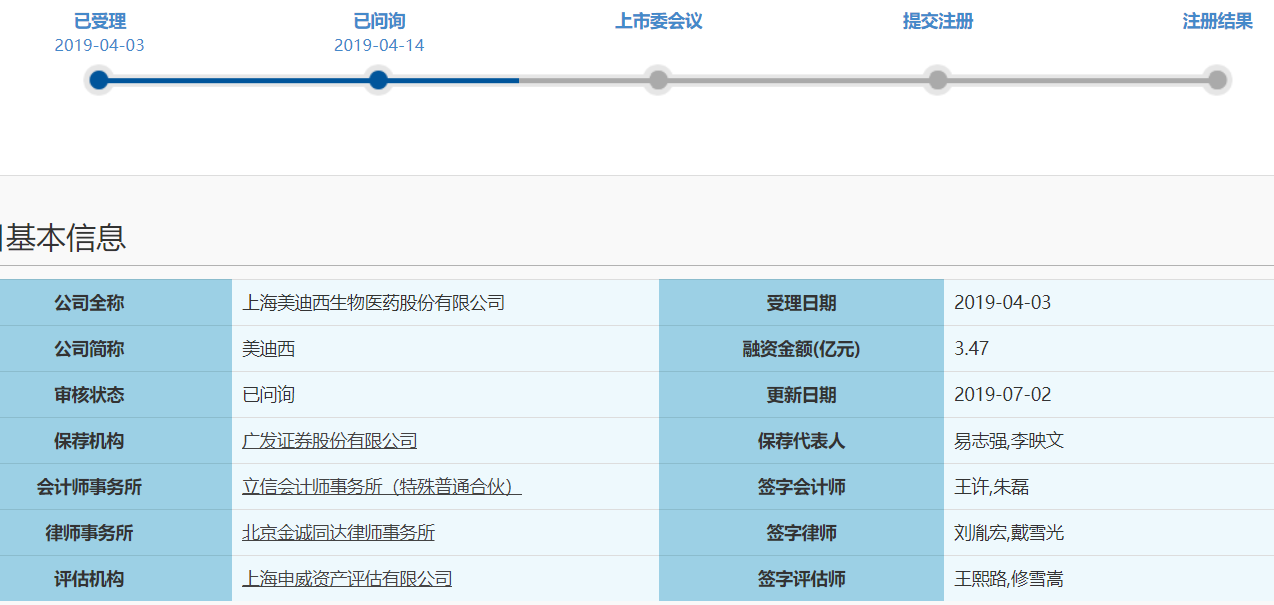Click the 签字会计师 value 王许,朱磊
Image resolution: width=1274 pixels, height=605 pixels.
click(x=992, y=487)
